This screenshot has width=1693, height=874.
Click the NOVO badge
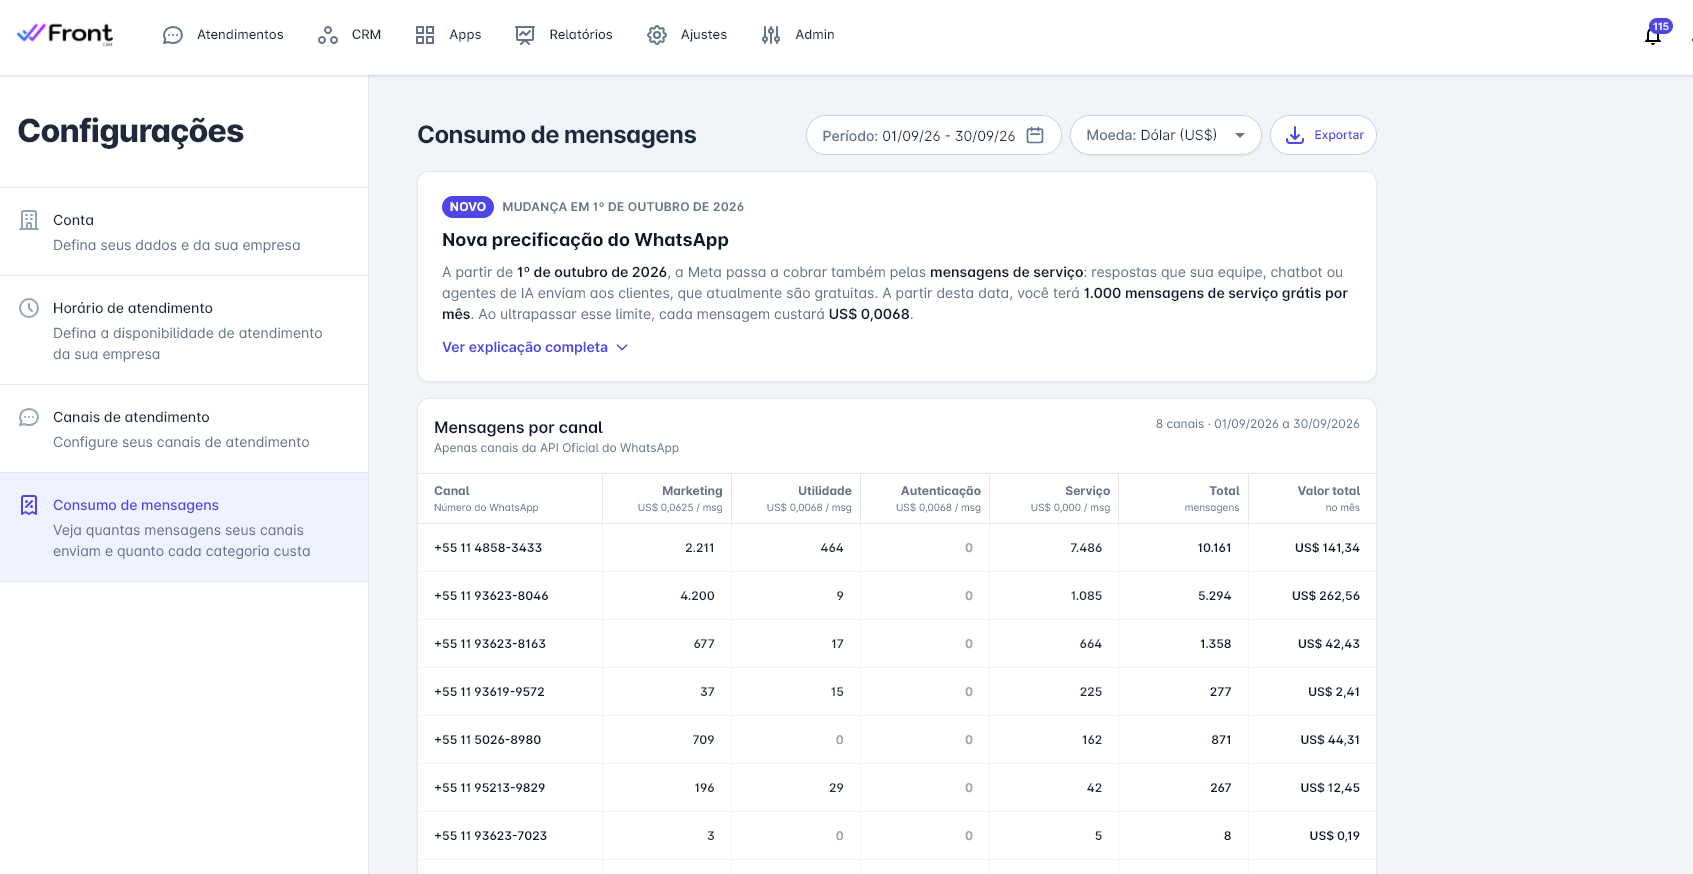point(467,207)
